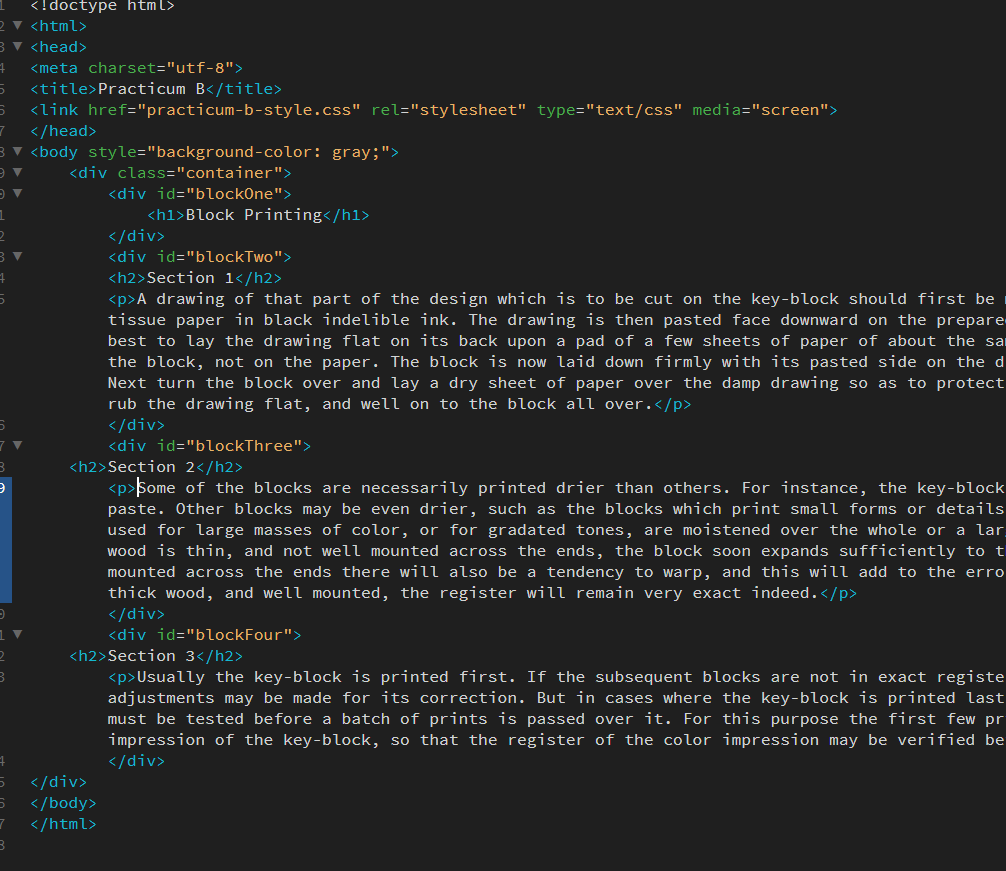The width and height of the screenshot is (1006, 871).
Task: Collapse the blockTwo div fold arrow
Action: pos(18,257)
